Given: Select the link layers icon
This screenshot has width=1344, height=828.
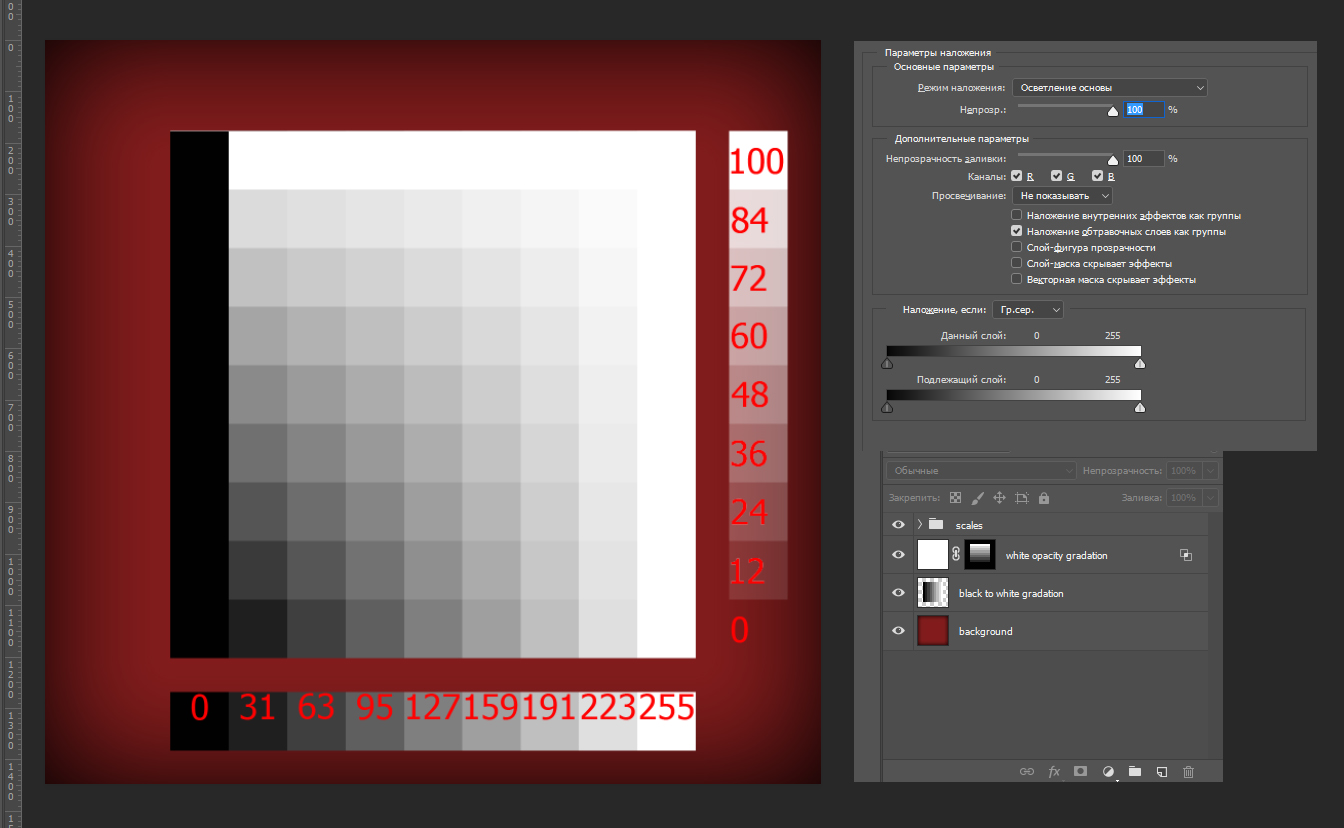Looking at the screenshot, I should pos(1027,771).
